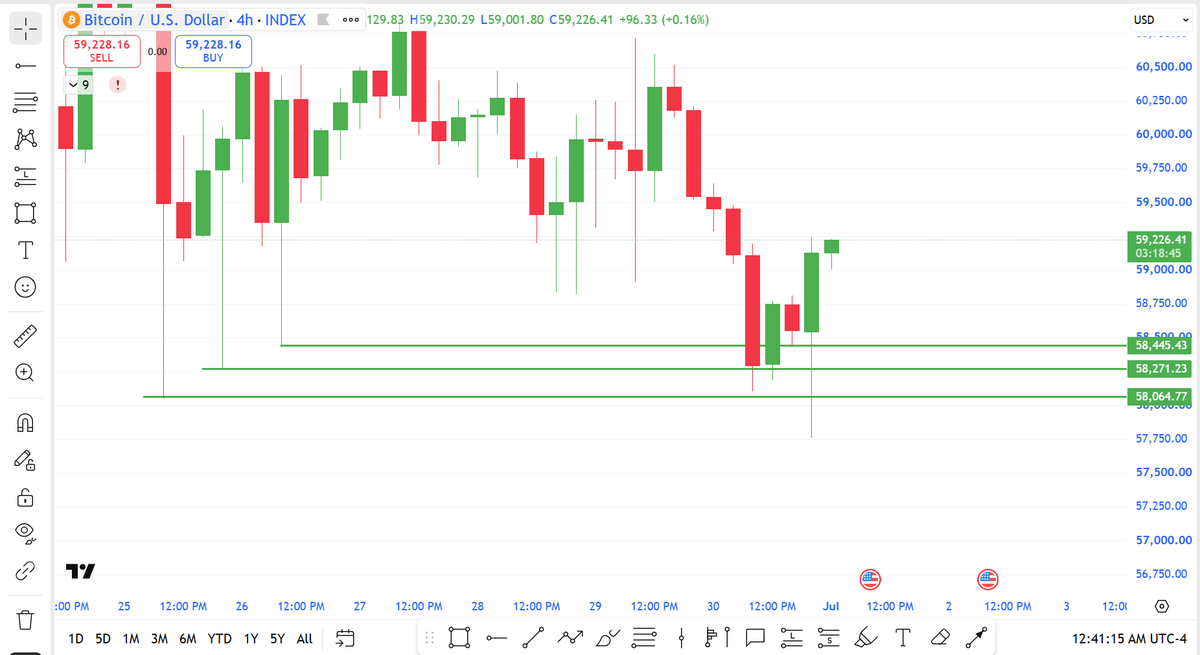Viewport: 1200px width, 655px height.
Task: Select the rectangle shape tool in left sidebar
Action: (x=25, y=213)
